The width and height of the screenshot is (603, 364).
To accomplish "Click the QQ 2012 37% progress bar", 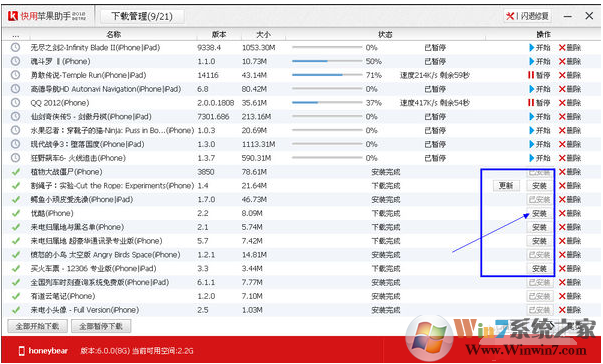I will pos(327,103).
